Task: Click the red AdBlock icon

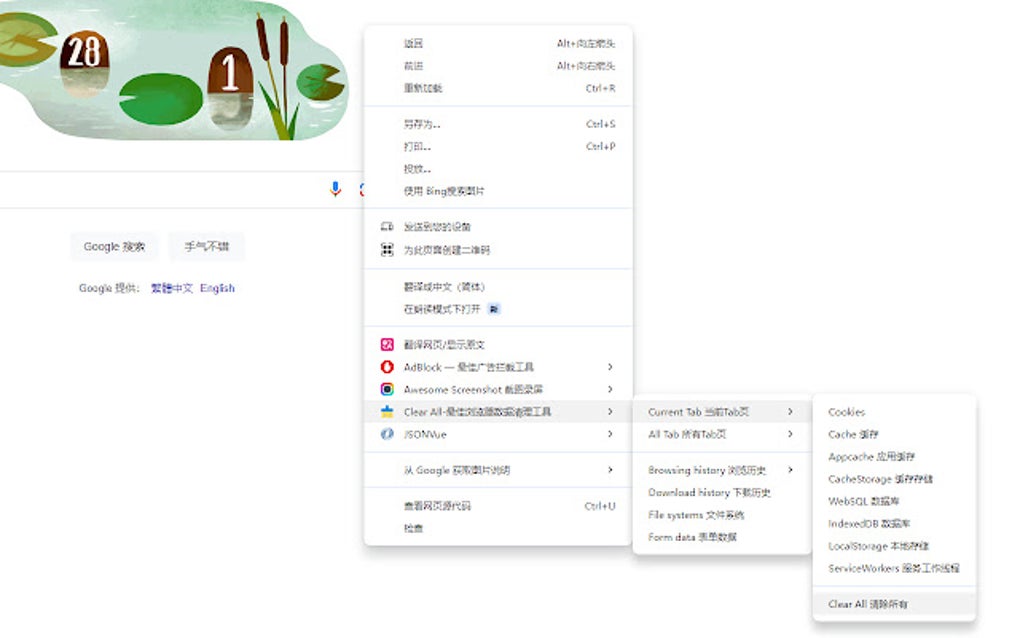Action: coord(387,367)
